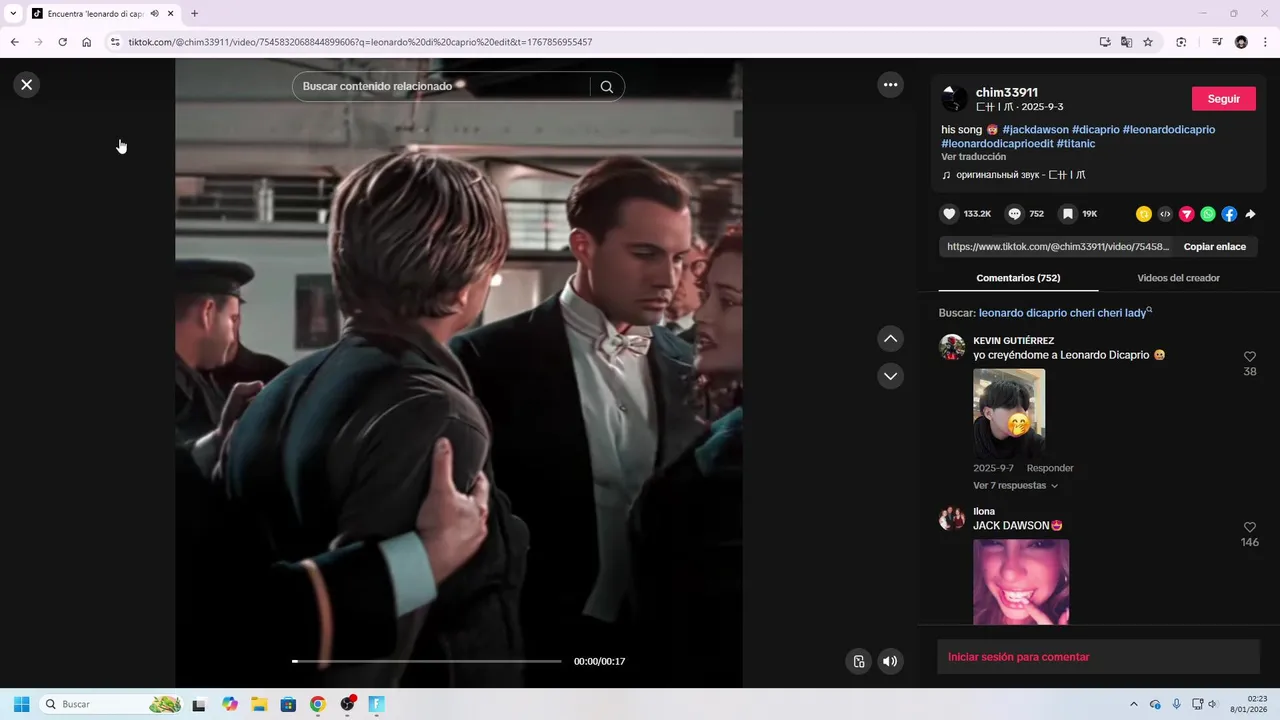1280x720 pixels.
Task: Open tab search dropdown arrow
Action: 13,14
